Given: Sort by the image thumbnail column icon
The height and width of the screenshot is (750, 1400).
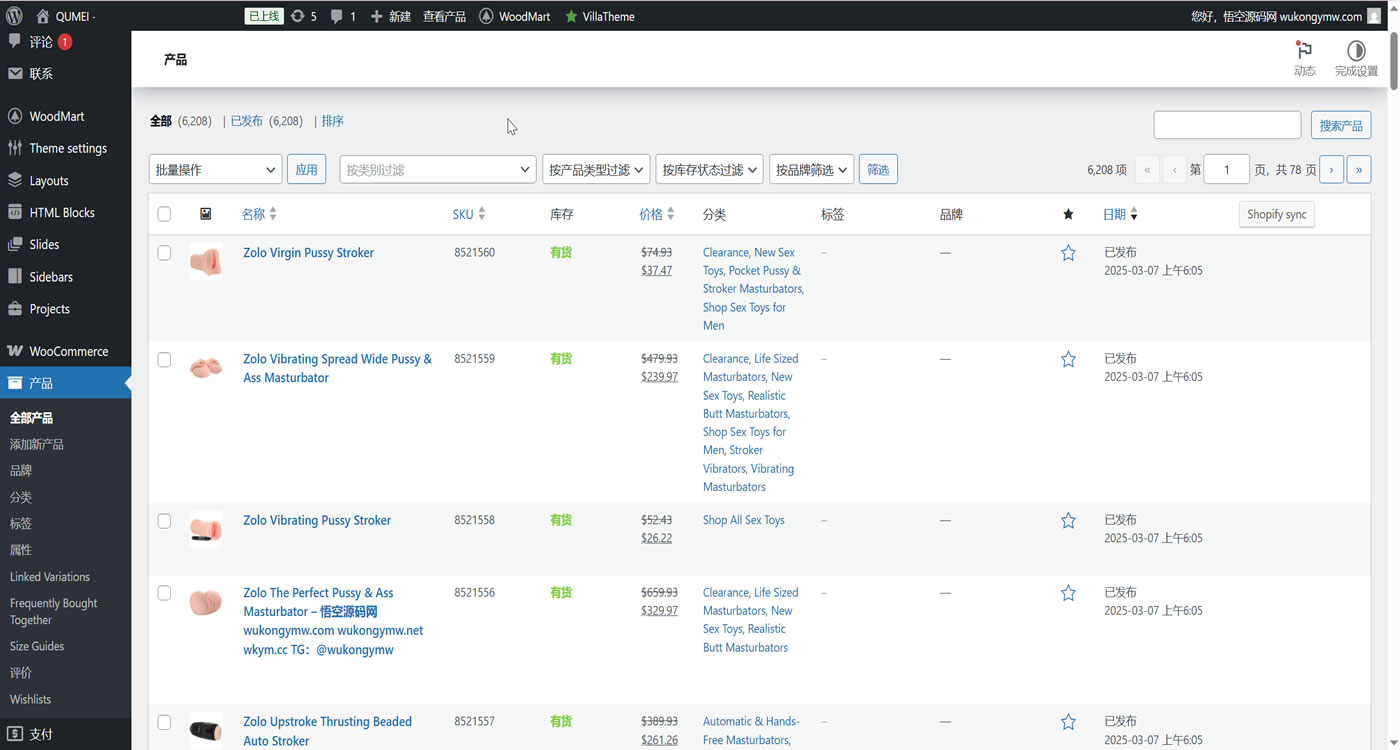Looking at the screenshot, I should 206,214.
